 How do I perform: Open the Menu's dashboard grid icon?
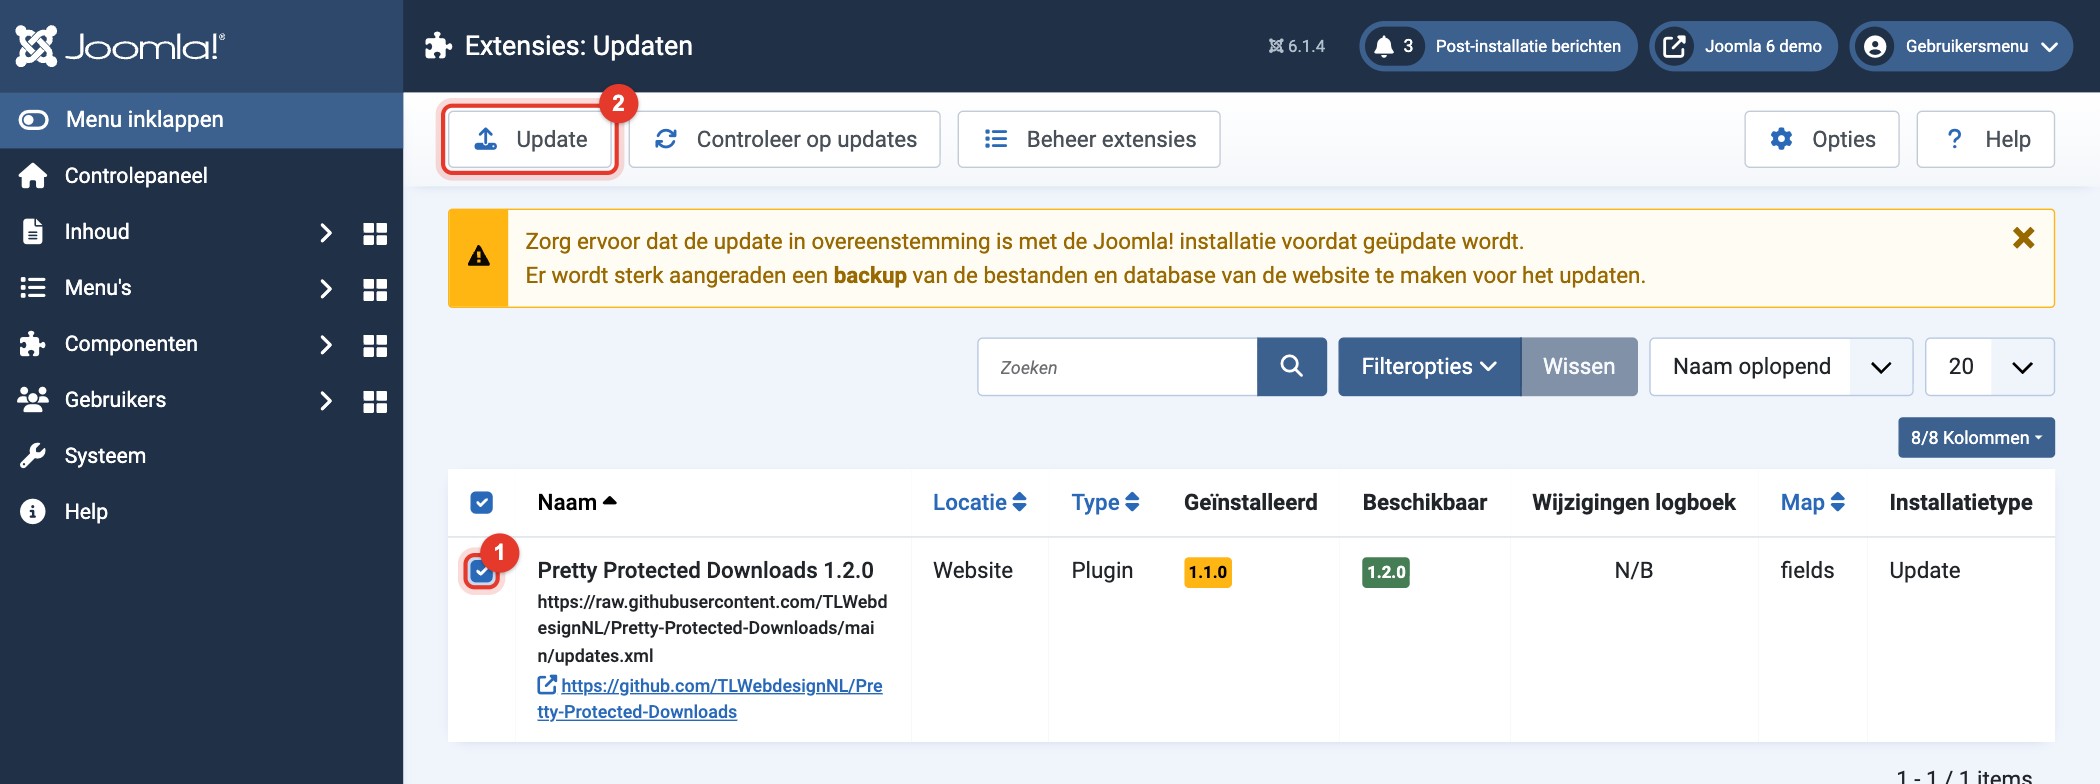[x=375, y=289]
